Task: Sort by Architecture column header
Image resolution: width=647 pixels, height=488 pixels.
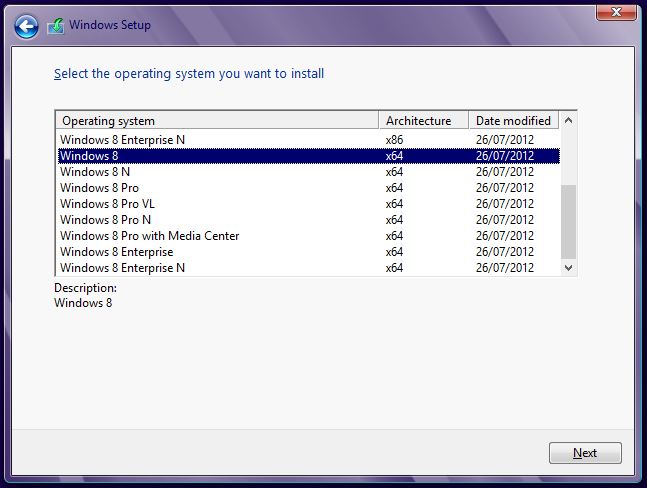Action: click(424, 121)
